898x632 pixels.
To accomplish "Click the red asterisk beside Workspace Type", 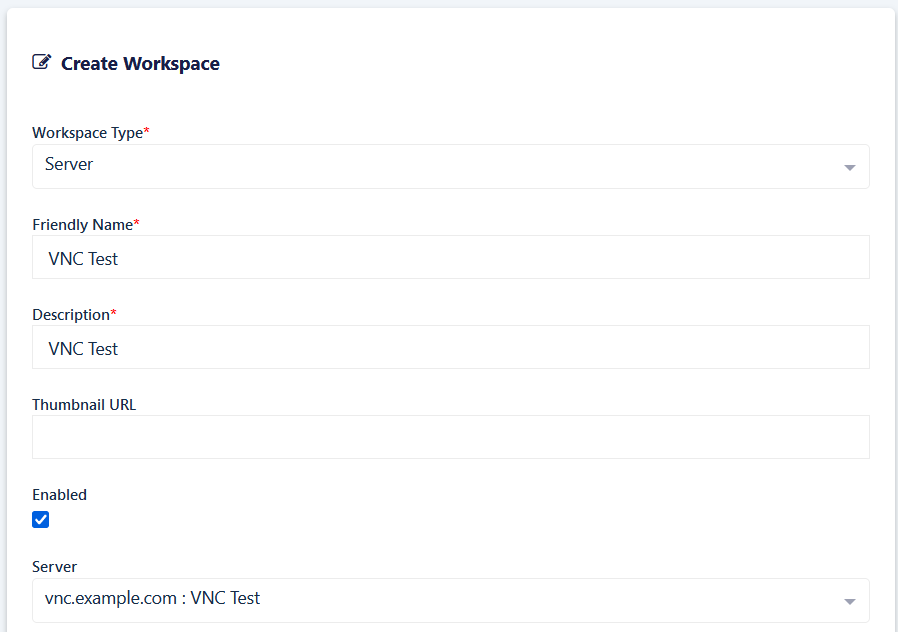I will [147, 132].
